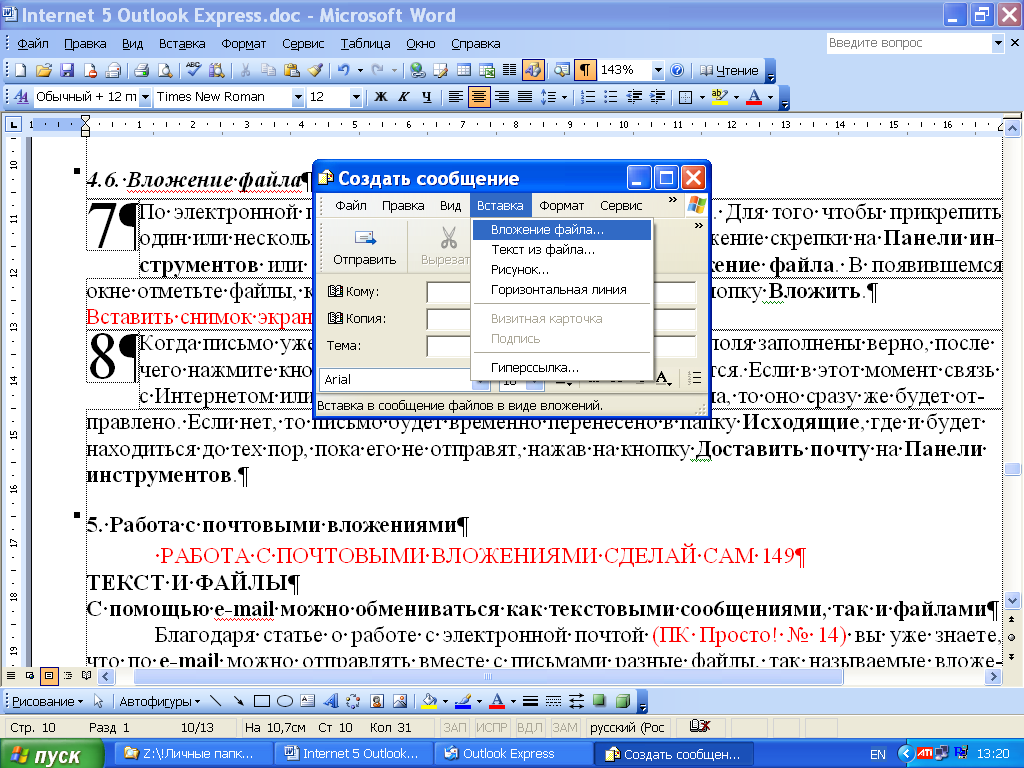This screenshot has height=768, width=1024.
Task: Expand the style Обычный dropdown
Action: [x=144, y=97]
